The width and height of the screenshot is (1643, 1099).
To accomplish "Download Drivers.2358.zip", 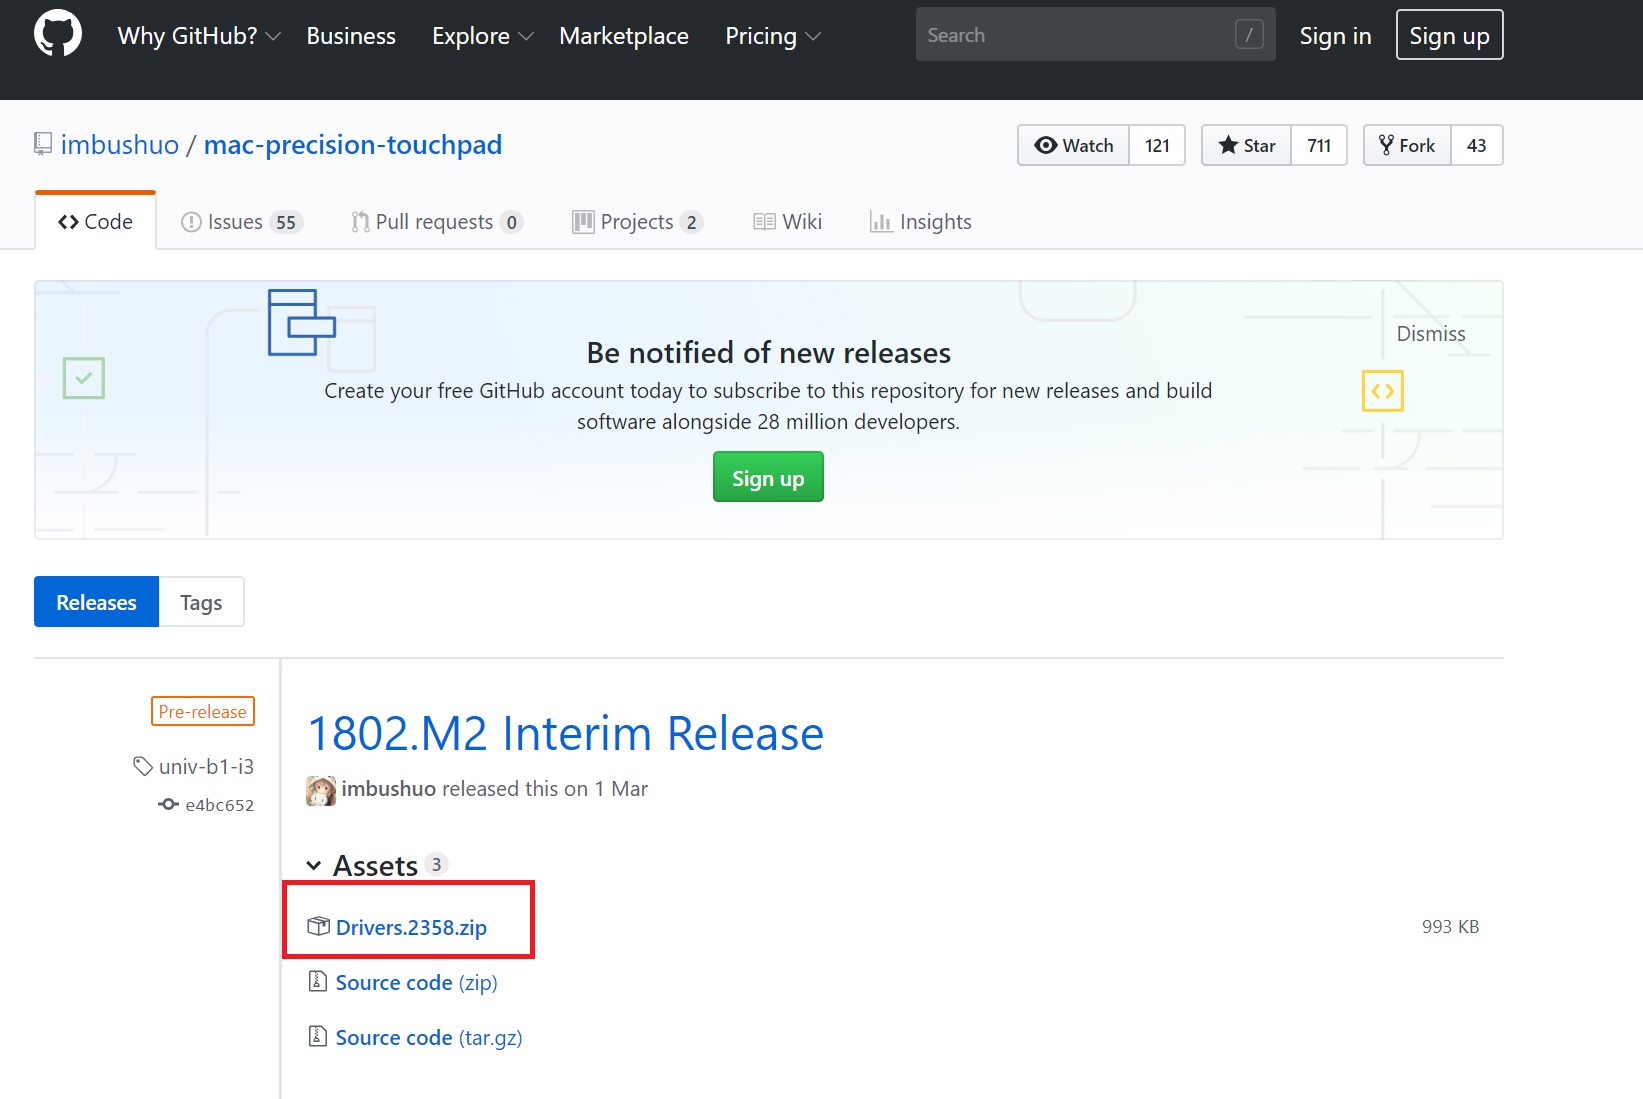I will 411,927.
